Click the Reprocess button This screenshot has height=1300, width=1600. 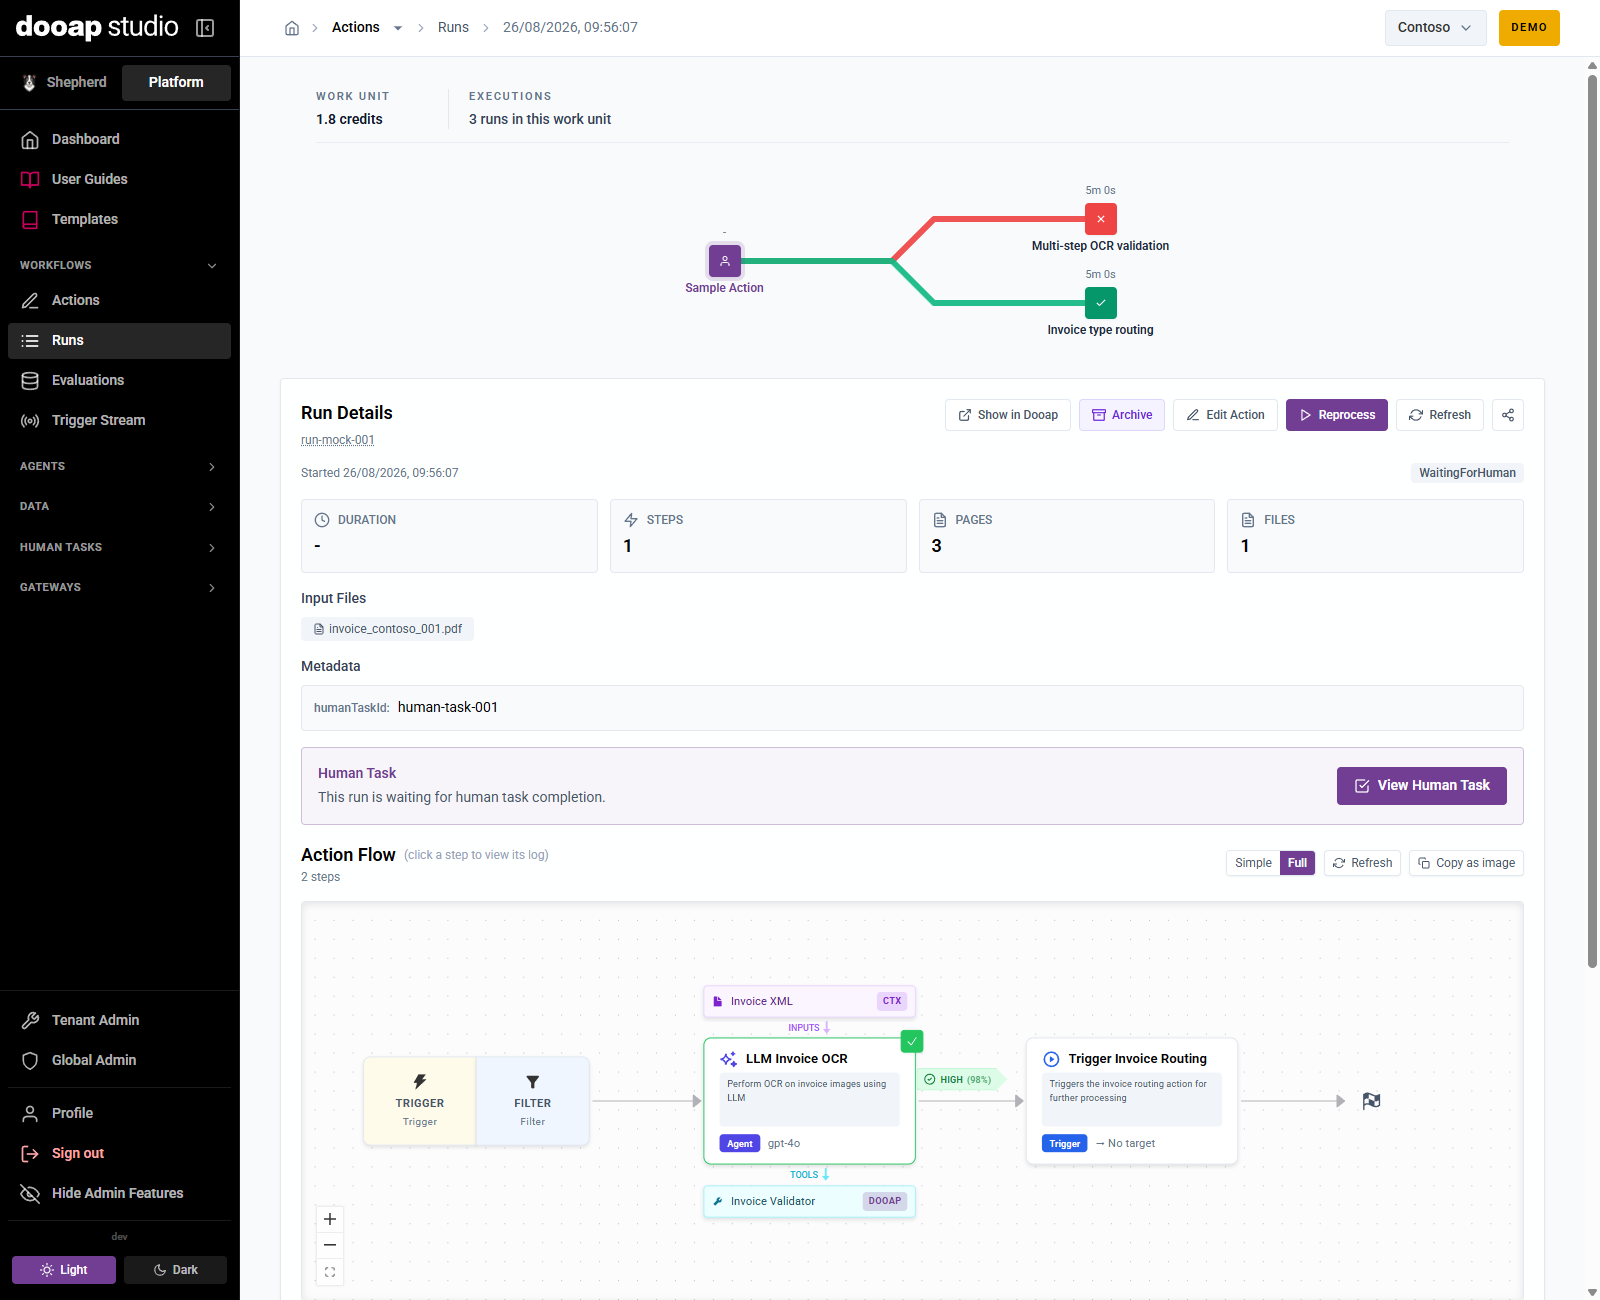1336,415
